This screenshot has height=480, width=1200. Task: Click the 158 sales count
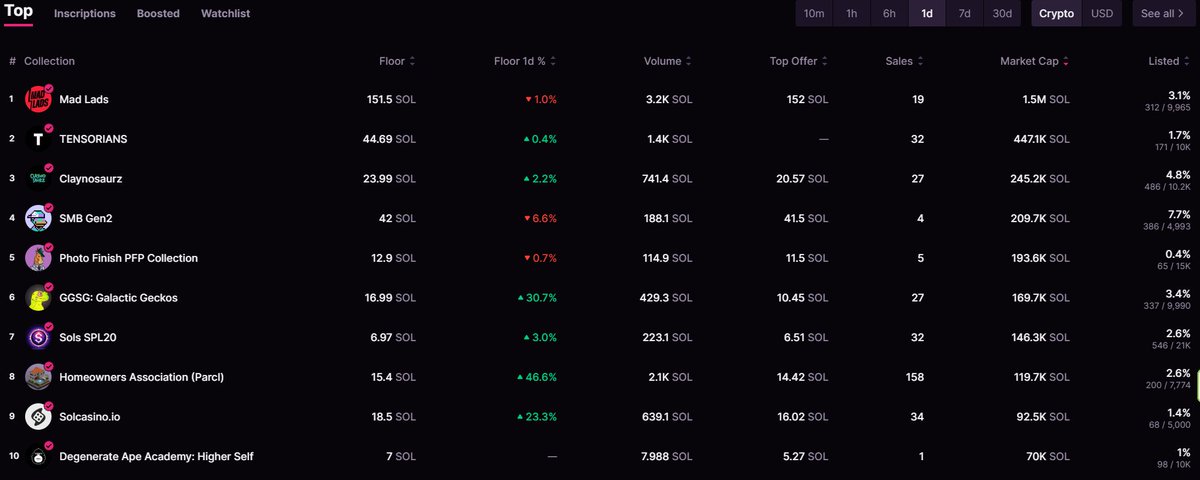click(x=914, y=377)
